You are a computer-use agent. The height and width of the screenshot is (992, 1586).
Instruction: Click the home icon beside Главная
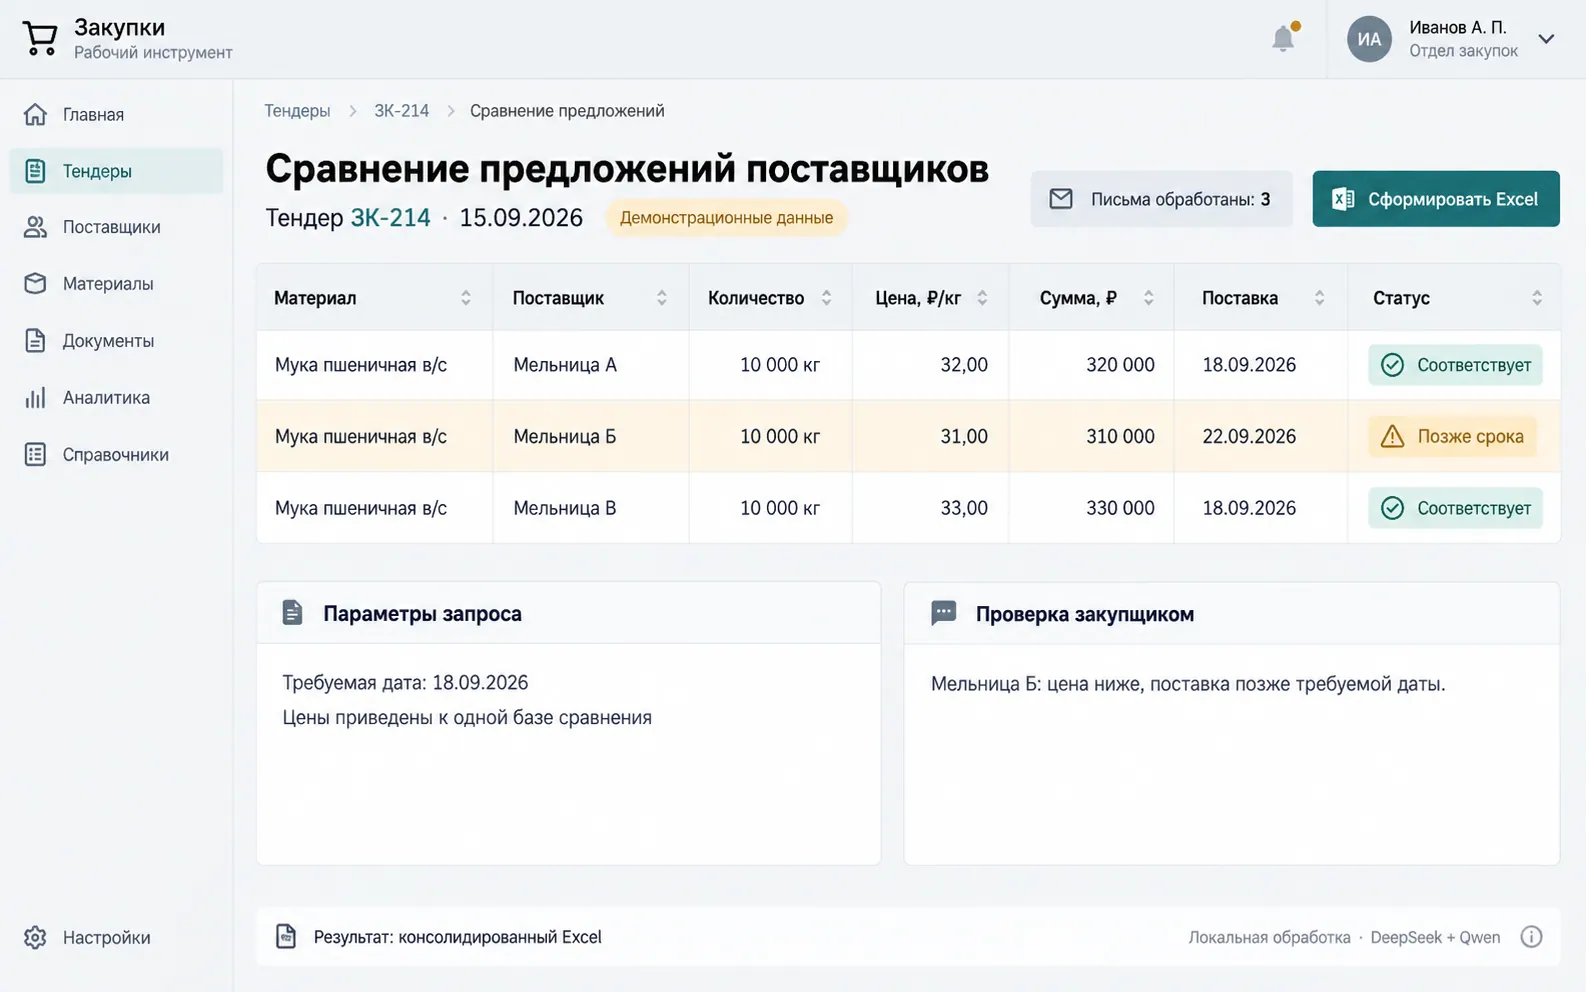click(x=35, y=114)
